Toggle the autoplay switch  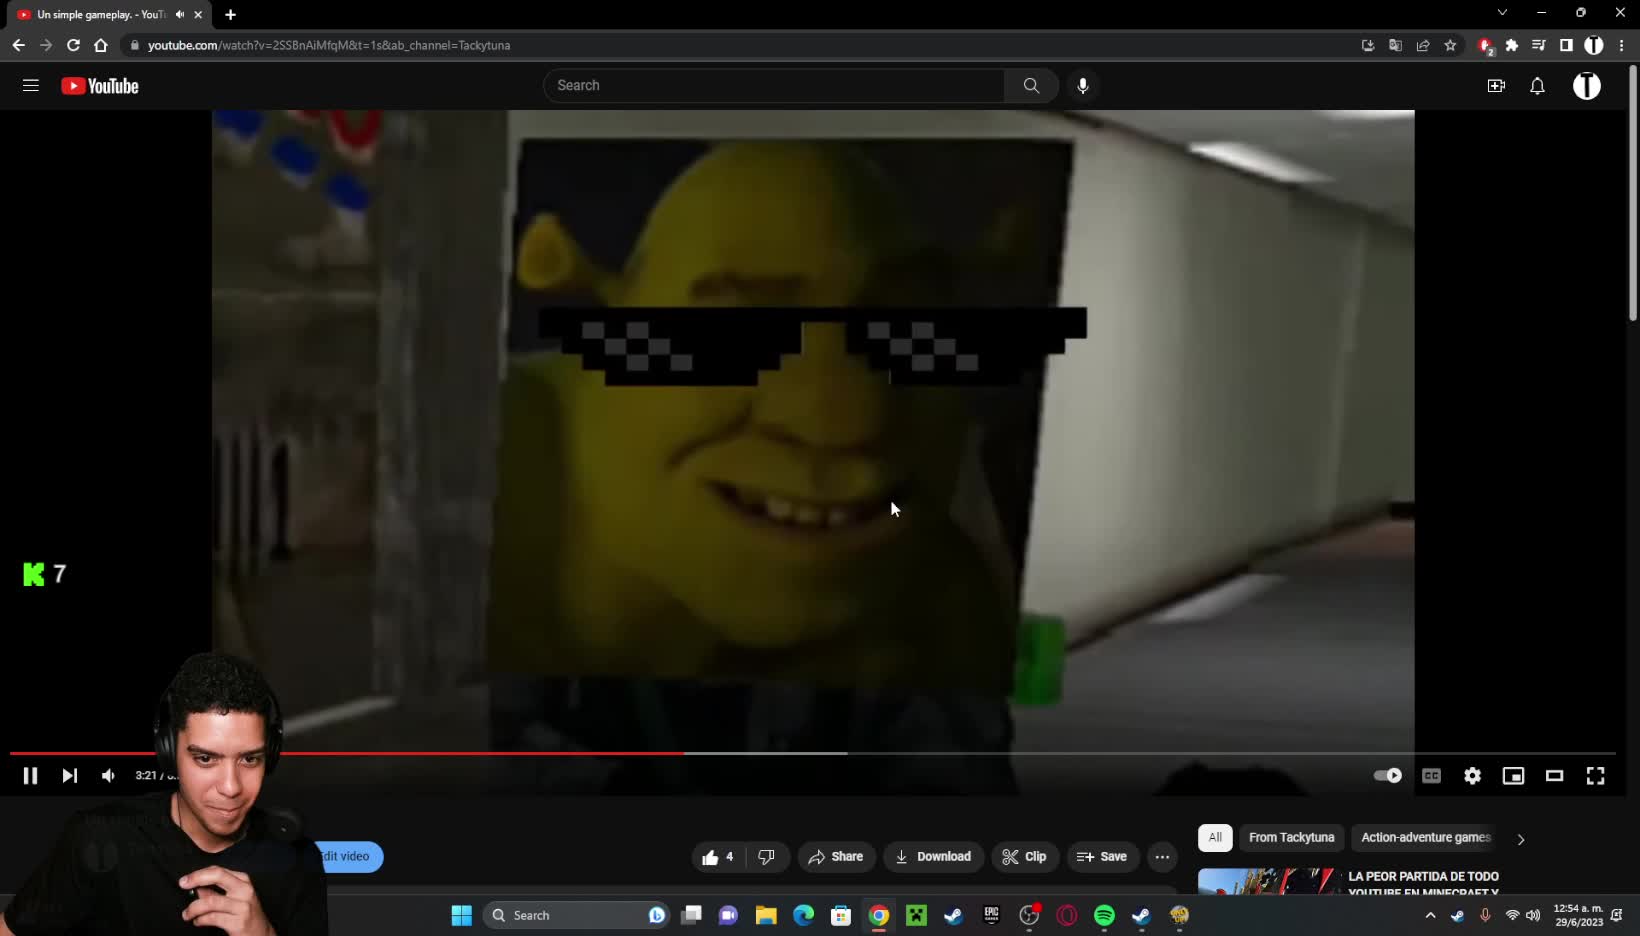[x=1387, y=776]
